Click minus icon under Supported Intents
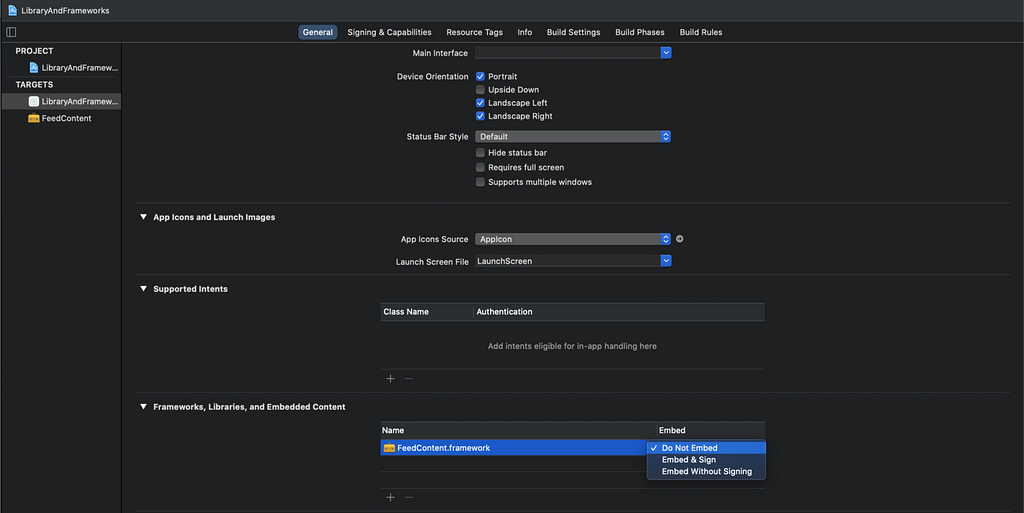Screen dimensions: 1024x513 [408, 379]
